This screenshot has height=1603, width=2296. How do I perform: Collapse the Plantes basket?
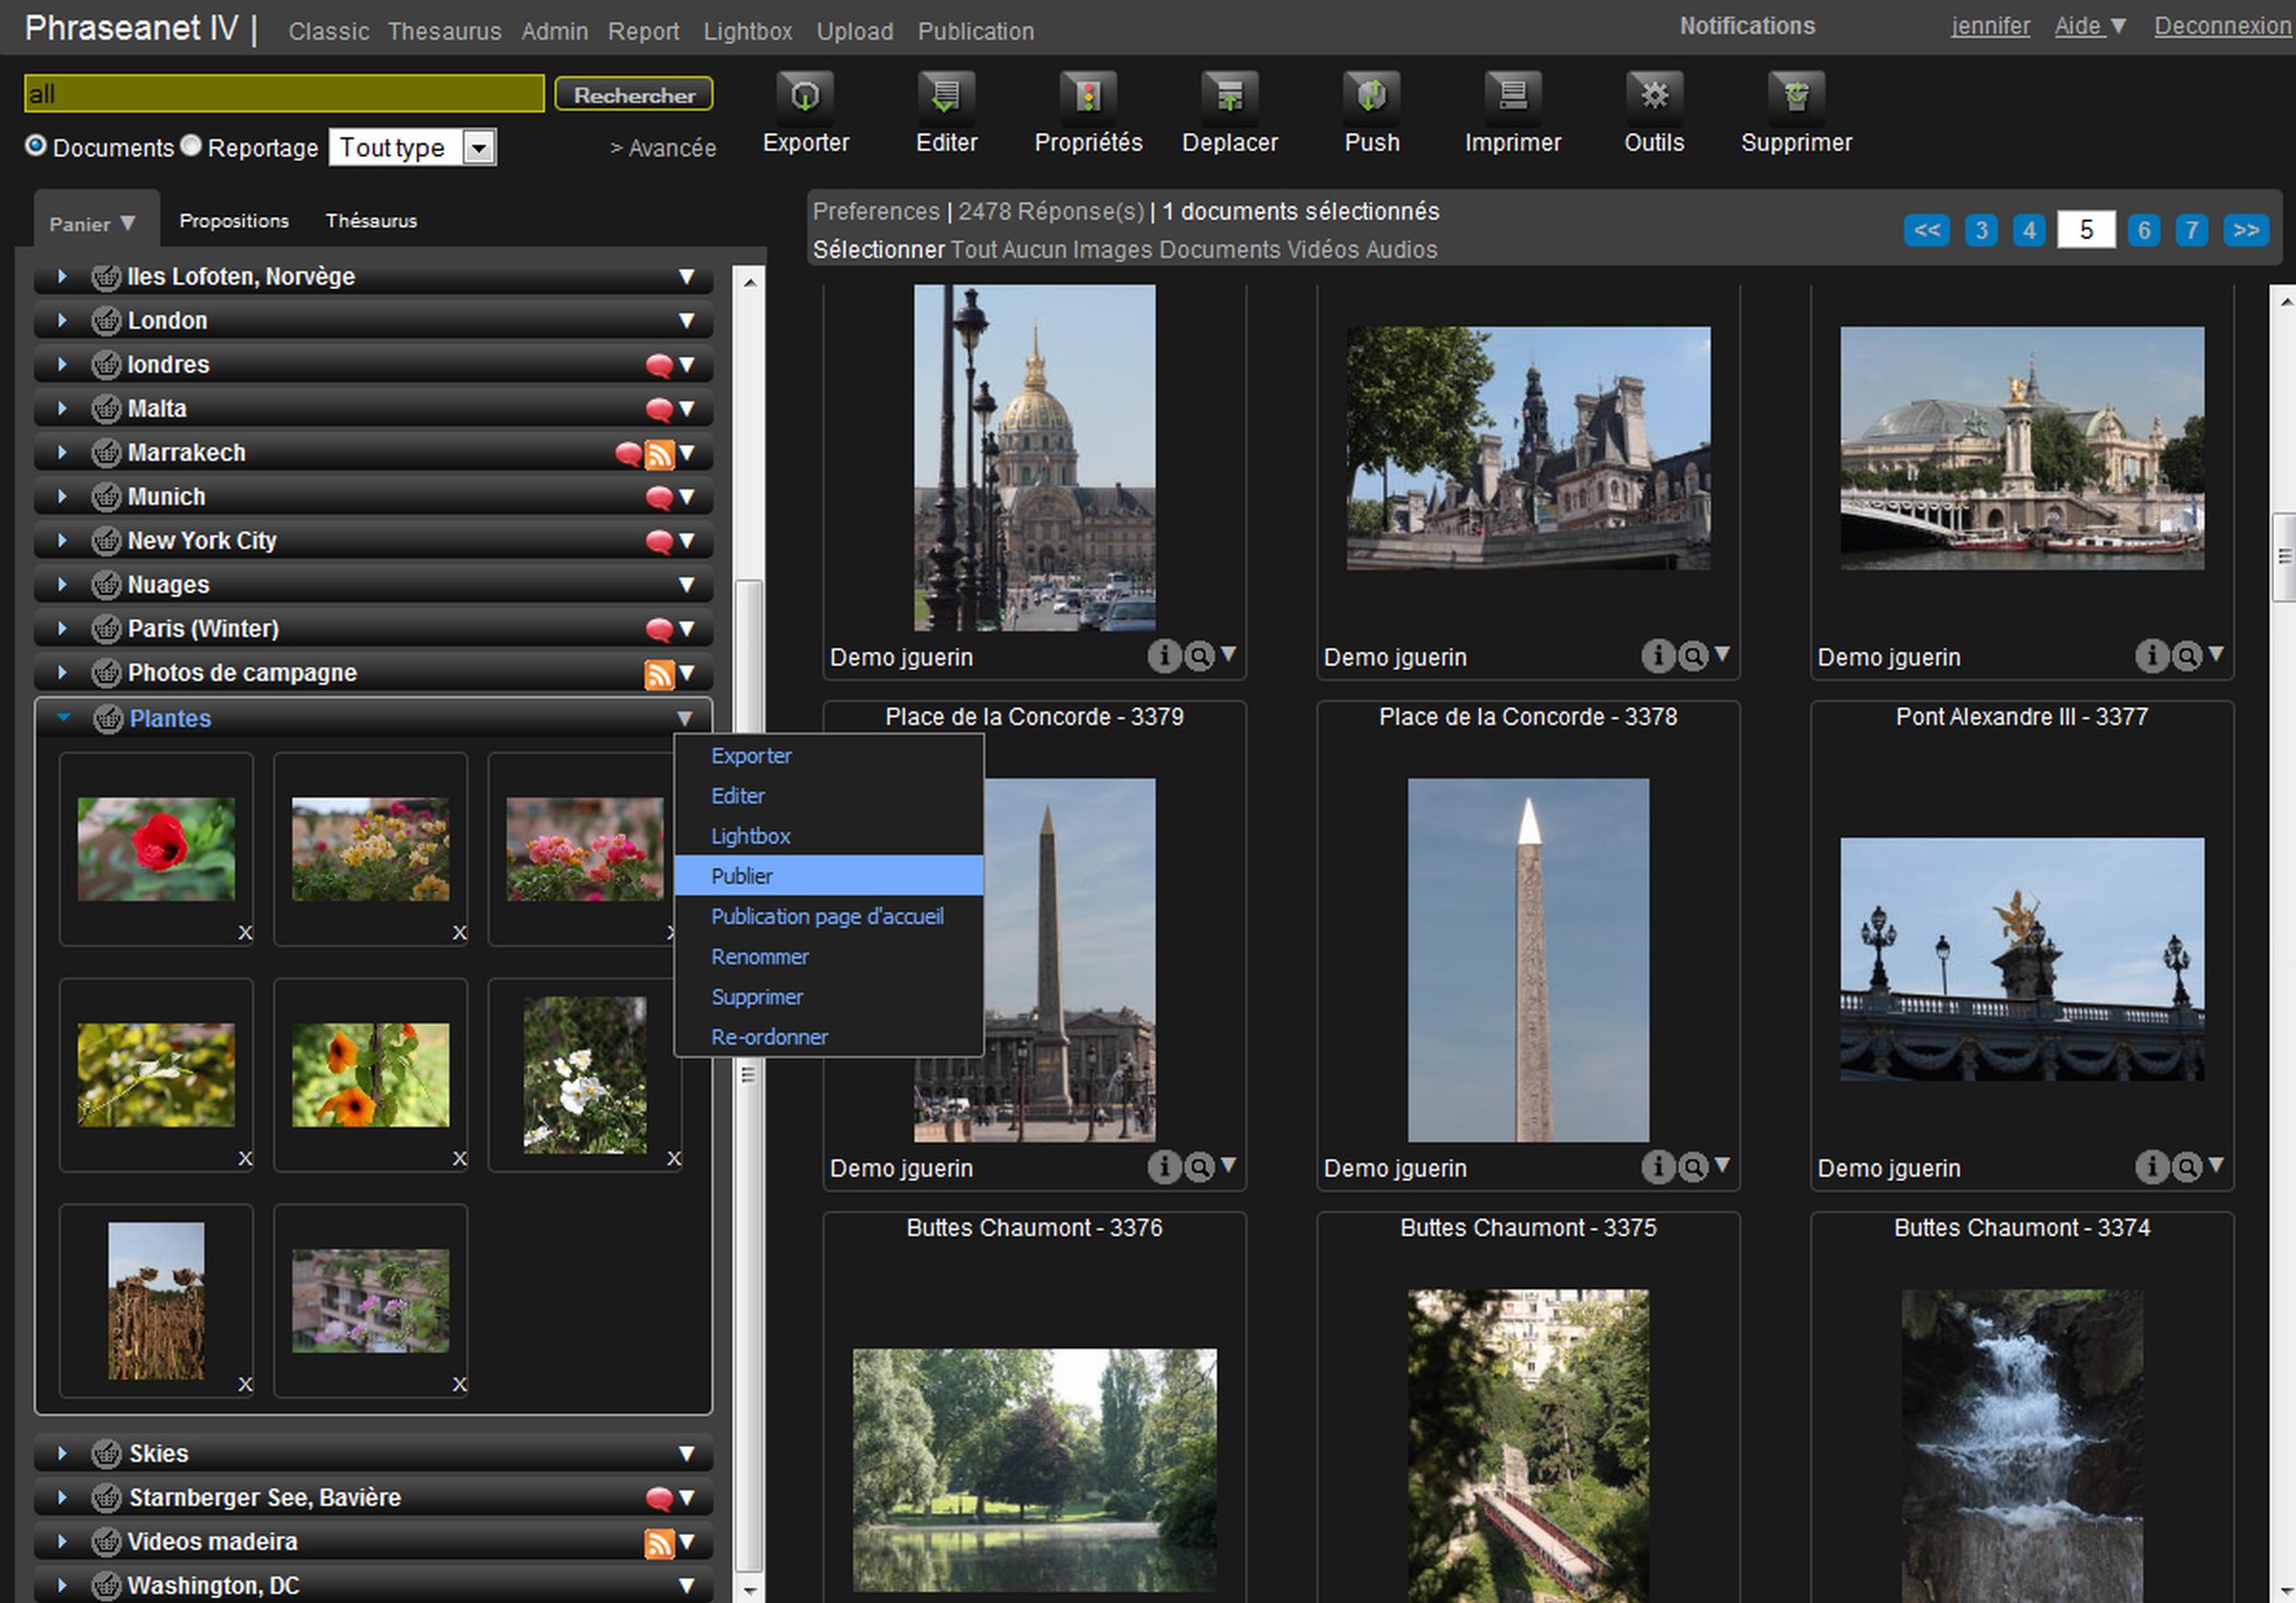pyautogui.click(x=64, y=718)
